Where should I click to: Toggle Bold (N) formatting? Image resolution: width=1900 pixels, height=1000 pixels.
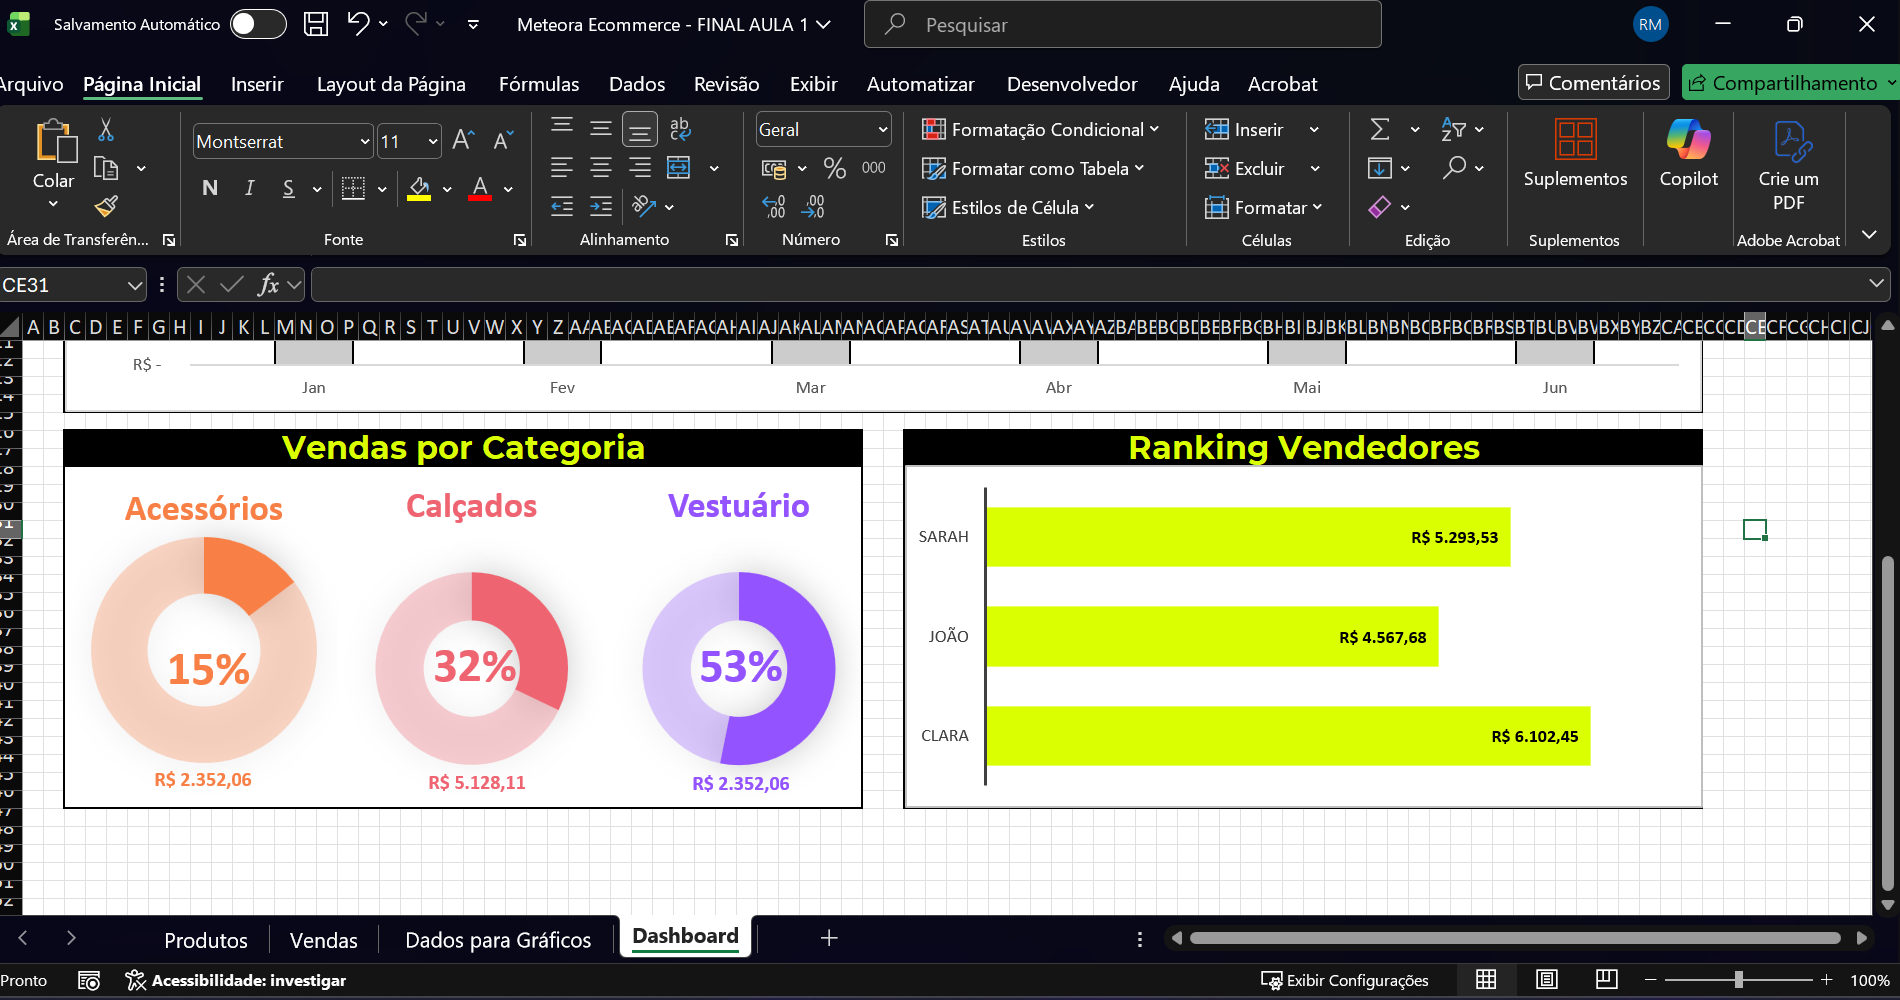[210, 188]
